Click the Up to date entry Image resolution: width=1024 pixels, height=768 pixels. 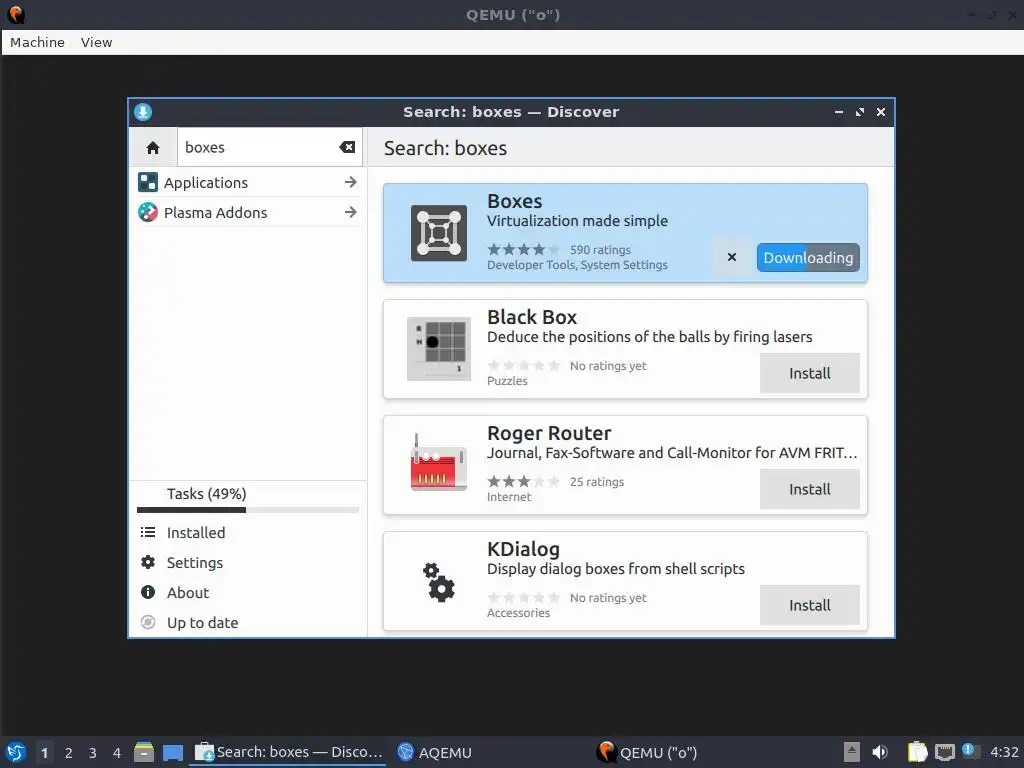(x=248, y=623)
